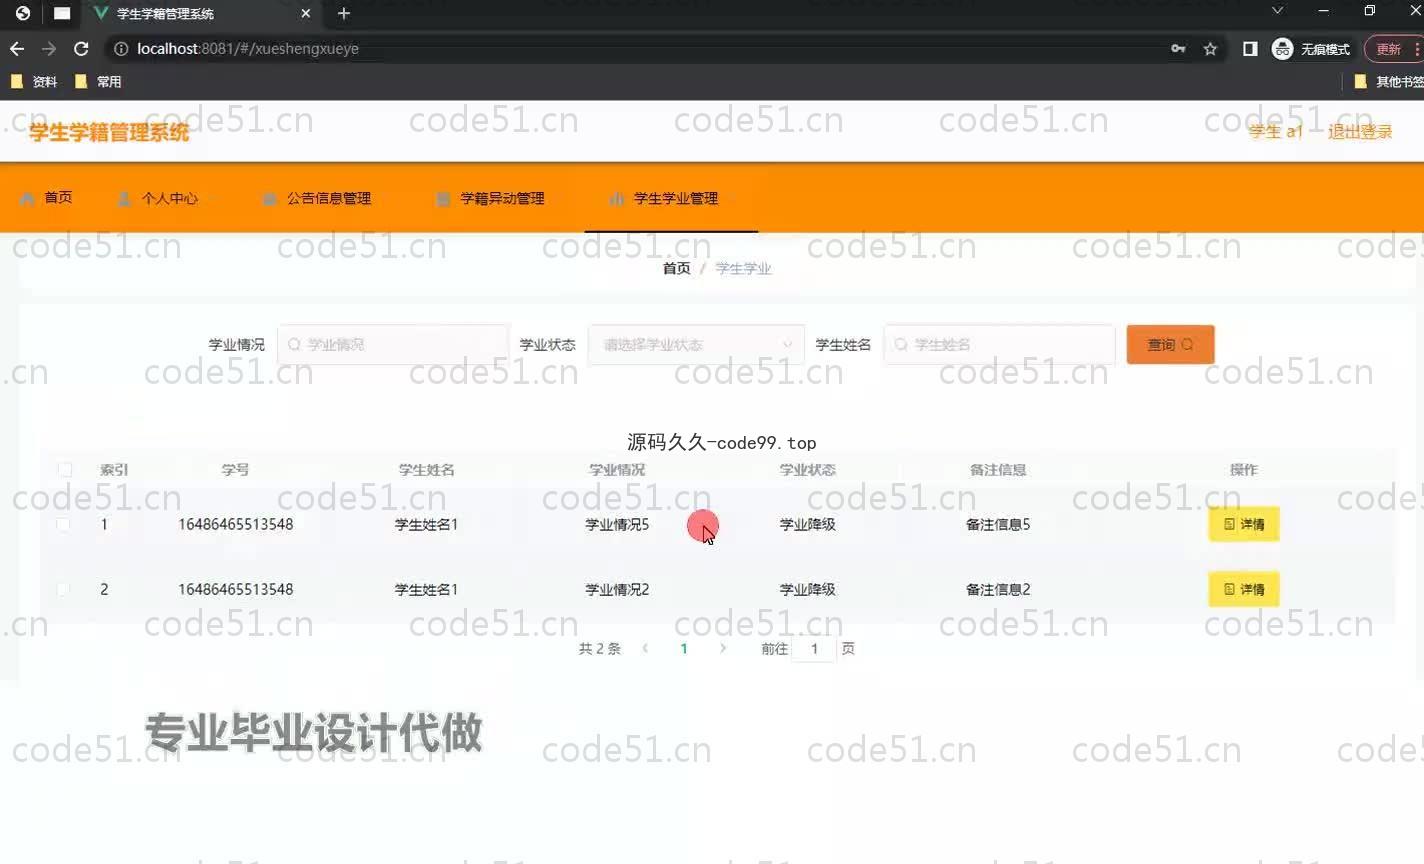Image resolution: width=1424 pixels, height=864 pixels.
Task: Open a new browser tab
Action: [344, 14]
